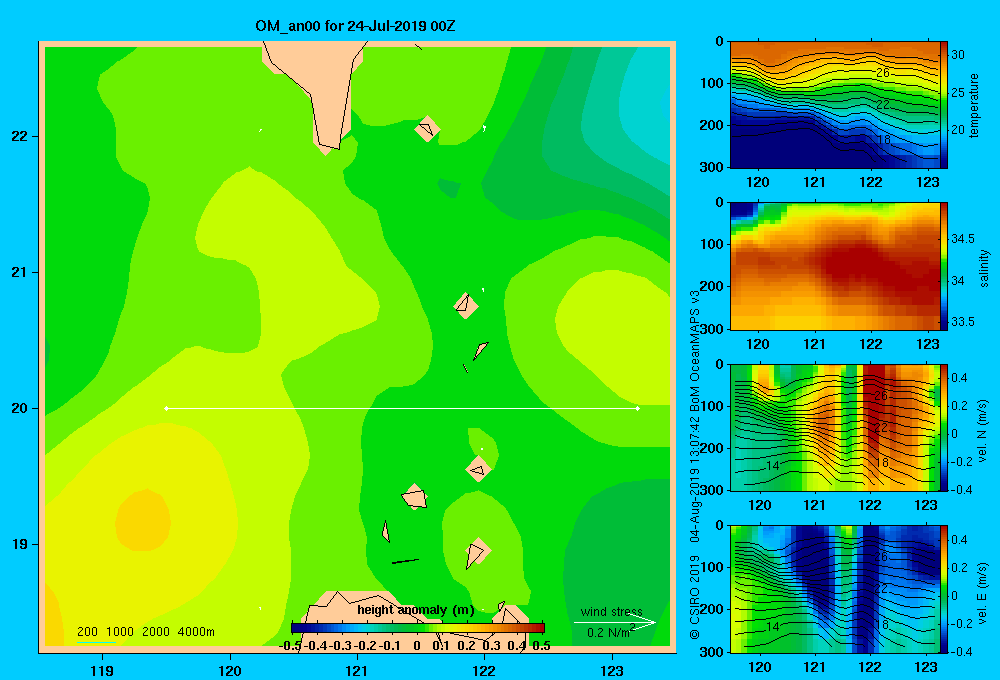Image resolution: width=1000 pixels, height=680 pixels.
Task: Click the vertical 'salinity' axis label
Action: pyautogui.click(x=984, y=268)
